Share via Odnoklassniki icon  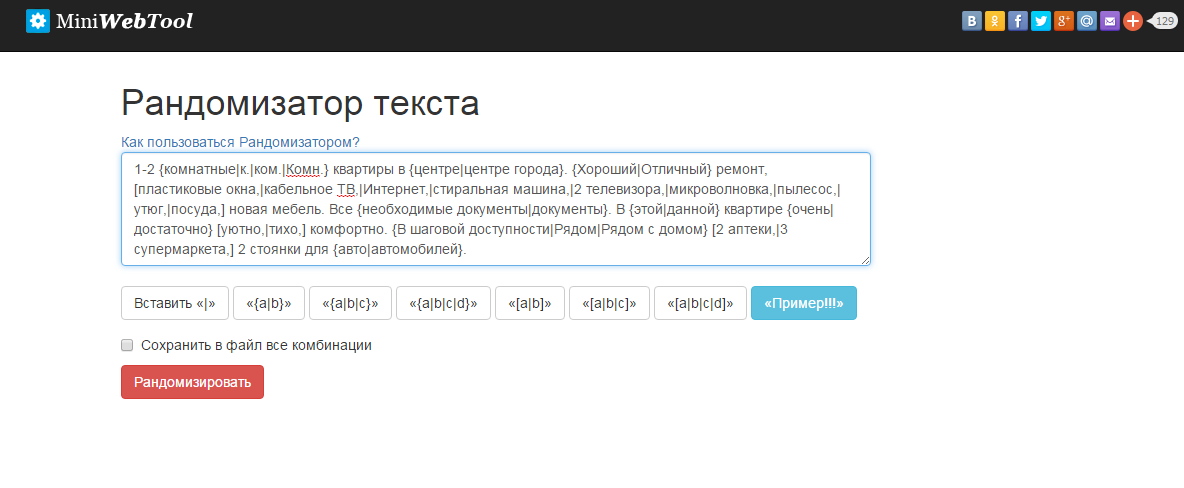(994, 21)
